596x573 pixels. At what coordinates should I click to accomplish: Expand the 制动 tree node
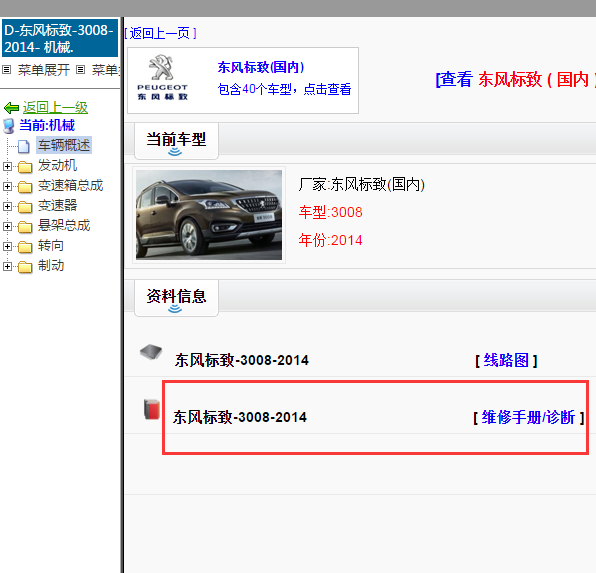pos(7,266)
